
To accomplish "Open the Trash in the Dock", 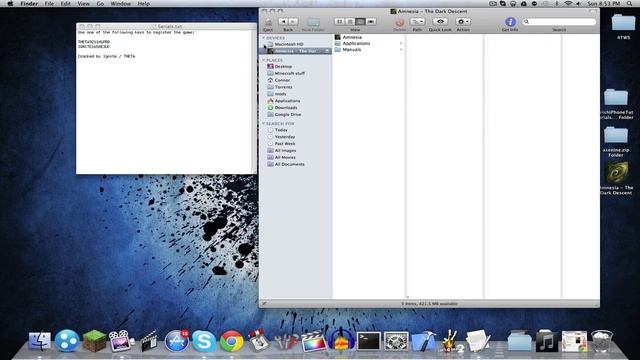I will (602, 341).
